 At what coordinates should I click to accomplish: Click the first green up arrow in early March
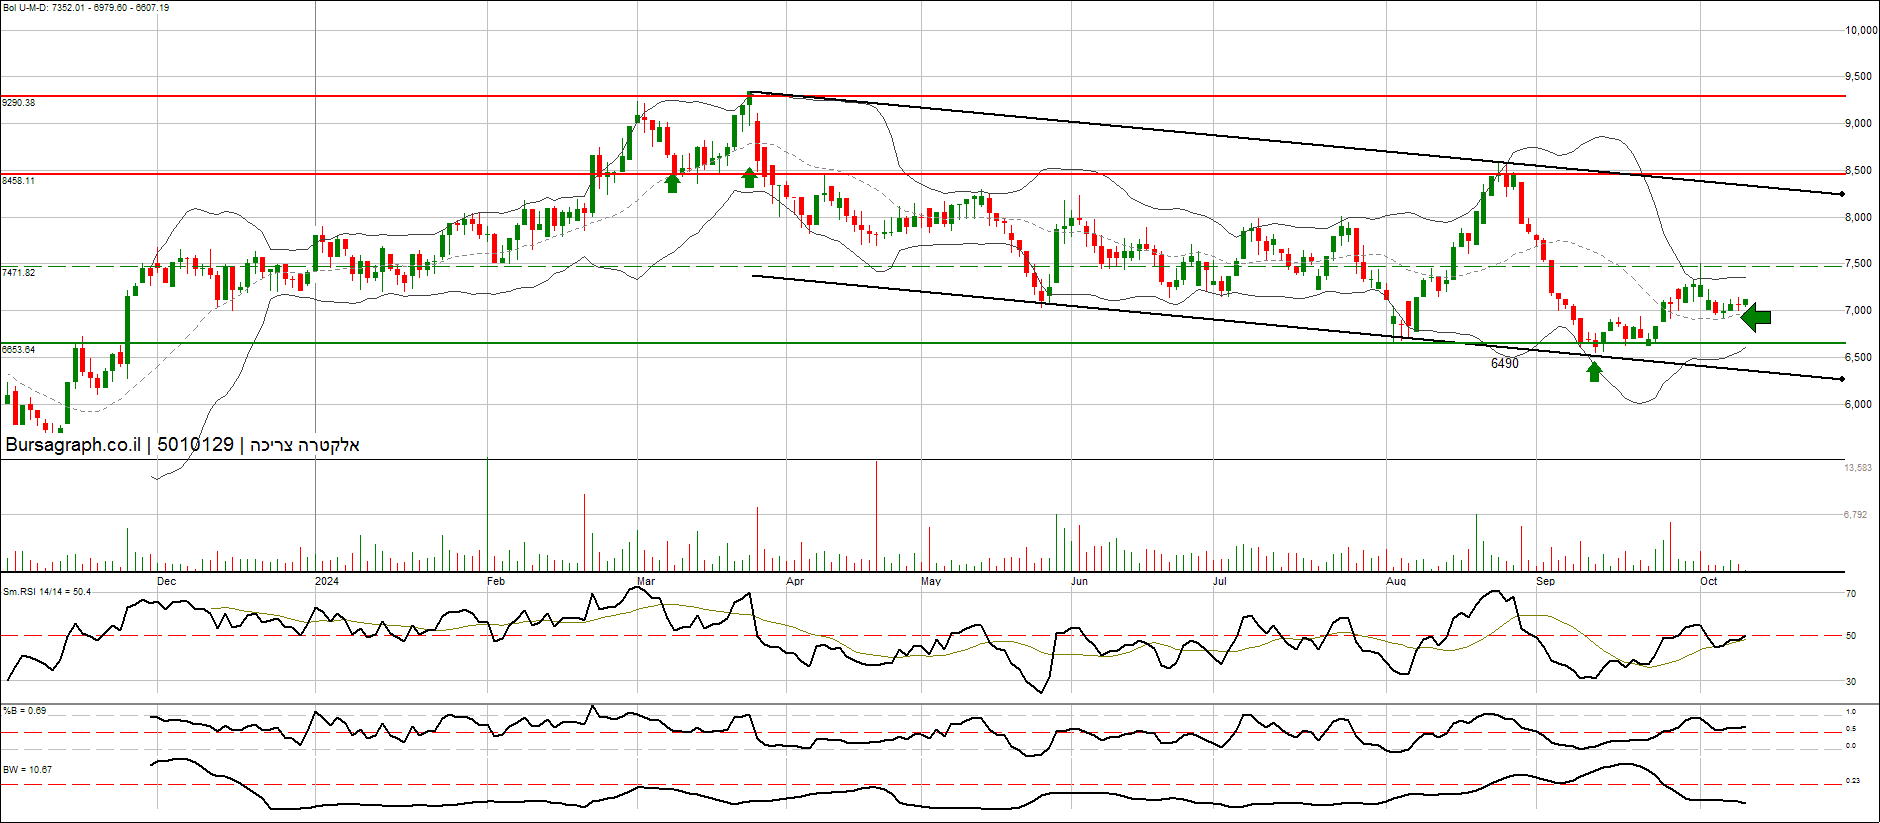(x=673, y=182)
